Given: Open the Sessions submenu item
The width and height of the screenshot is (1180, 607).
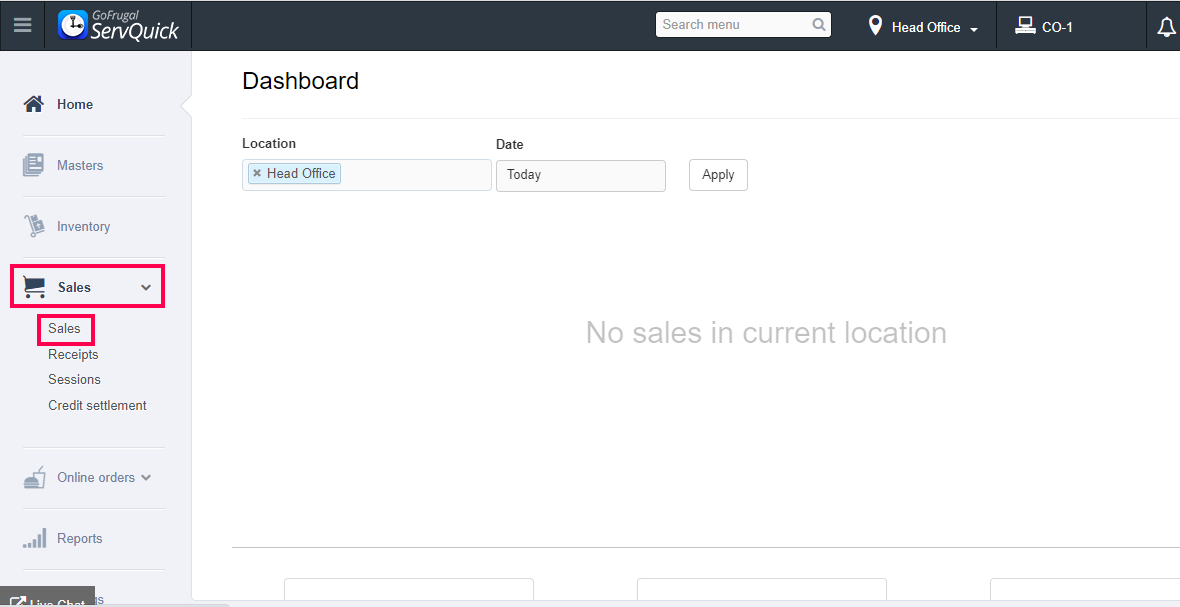Looking at the screenshot, I should (74, 379).
